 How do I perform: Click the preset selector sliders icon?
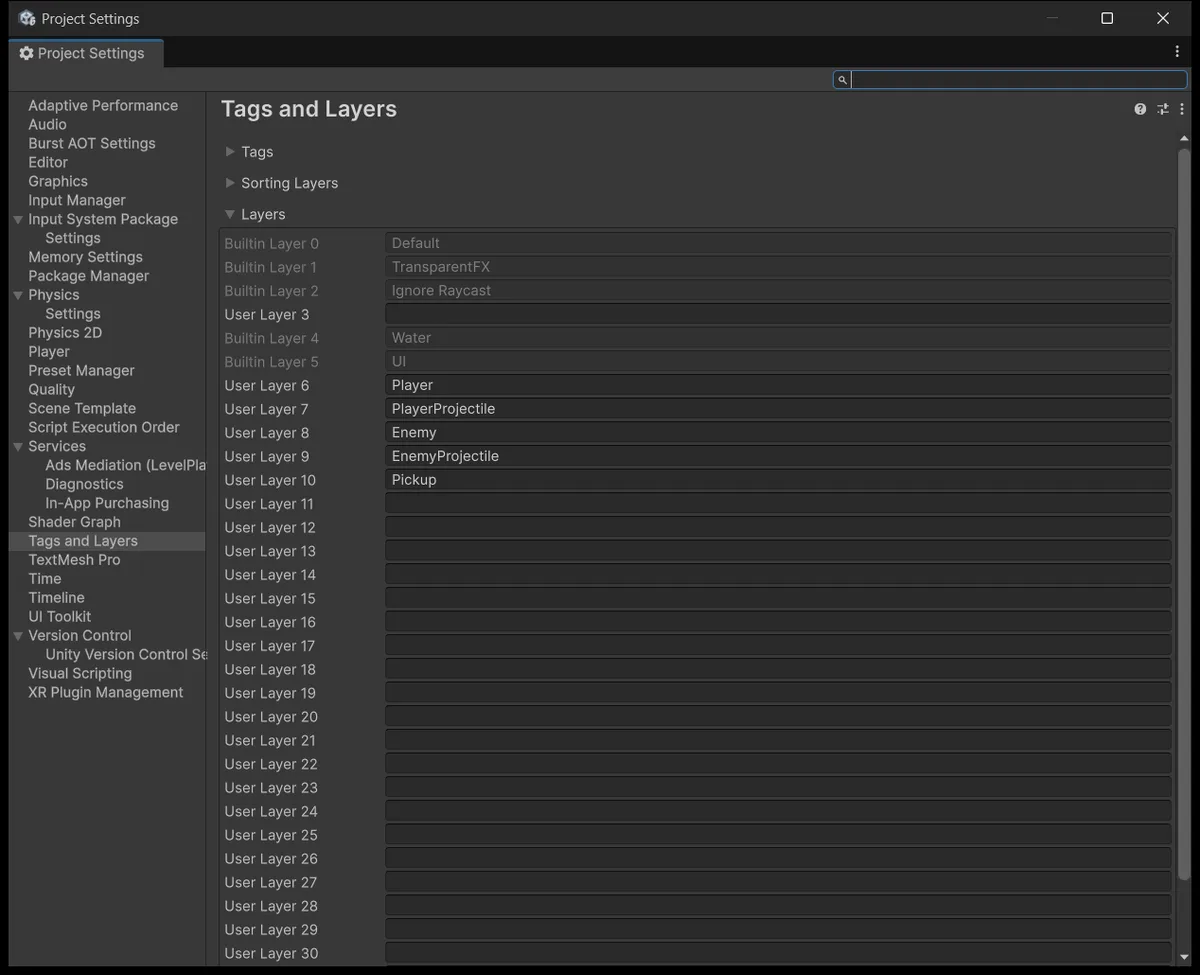pos(1163,109)
